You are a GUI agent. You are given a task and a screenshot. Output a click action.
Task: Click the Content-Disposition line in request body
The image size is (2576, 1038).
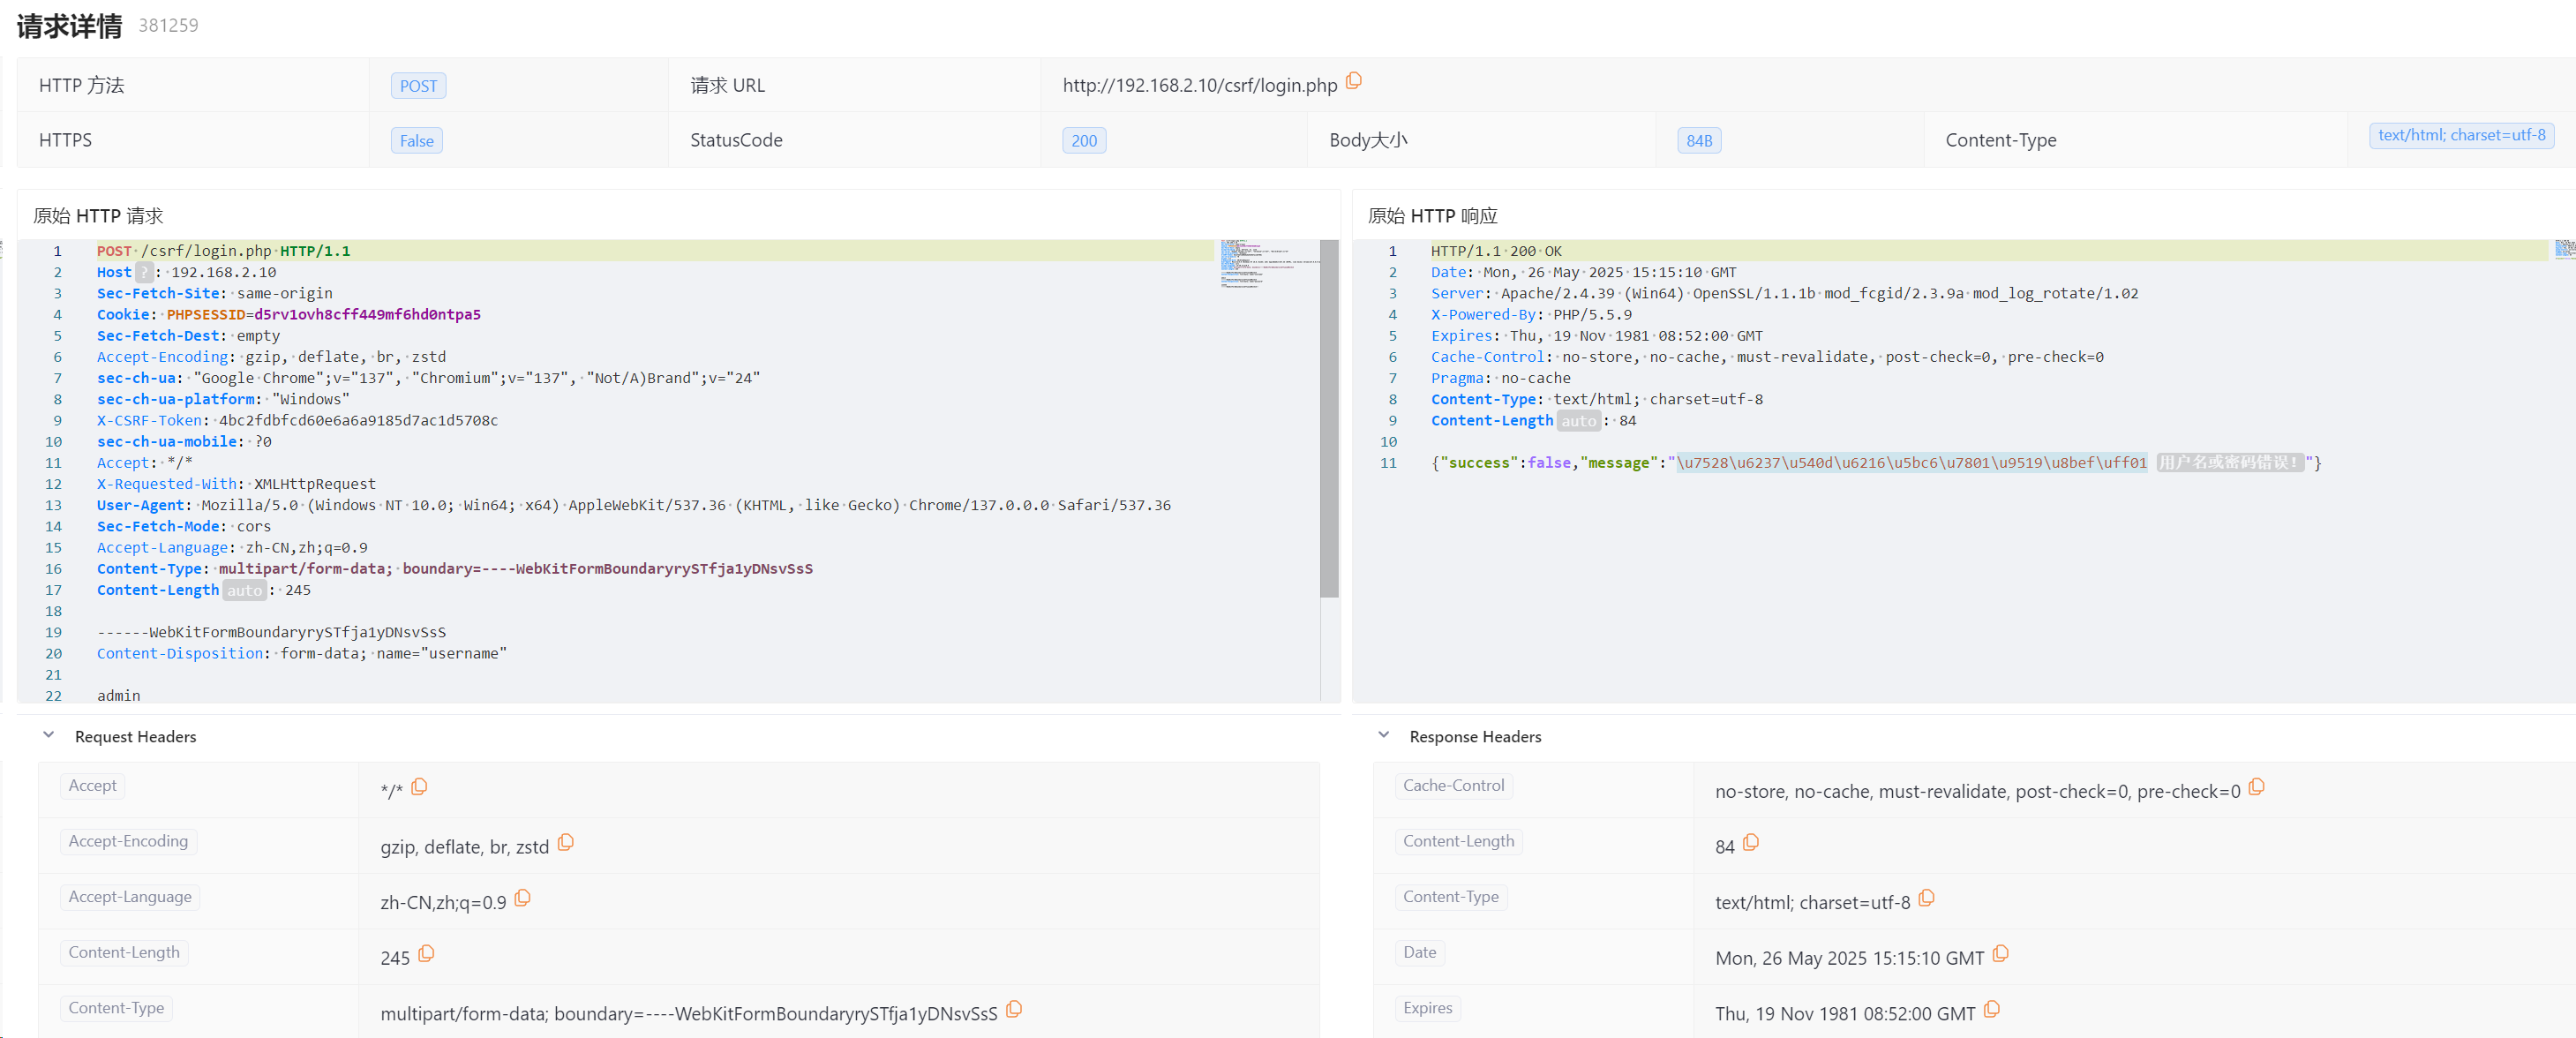(301, 654)
